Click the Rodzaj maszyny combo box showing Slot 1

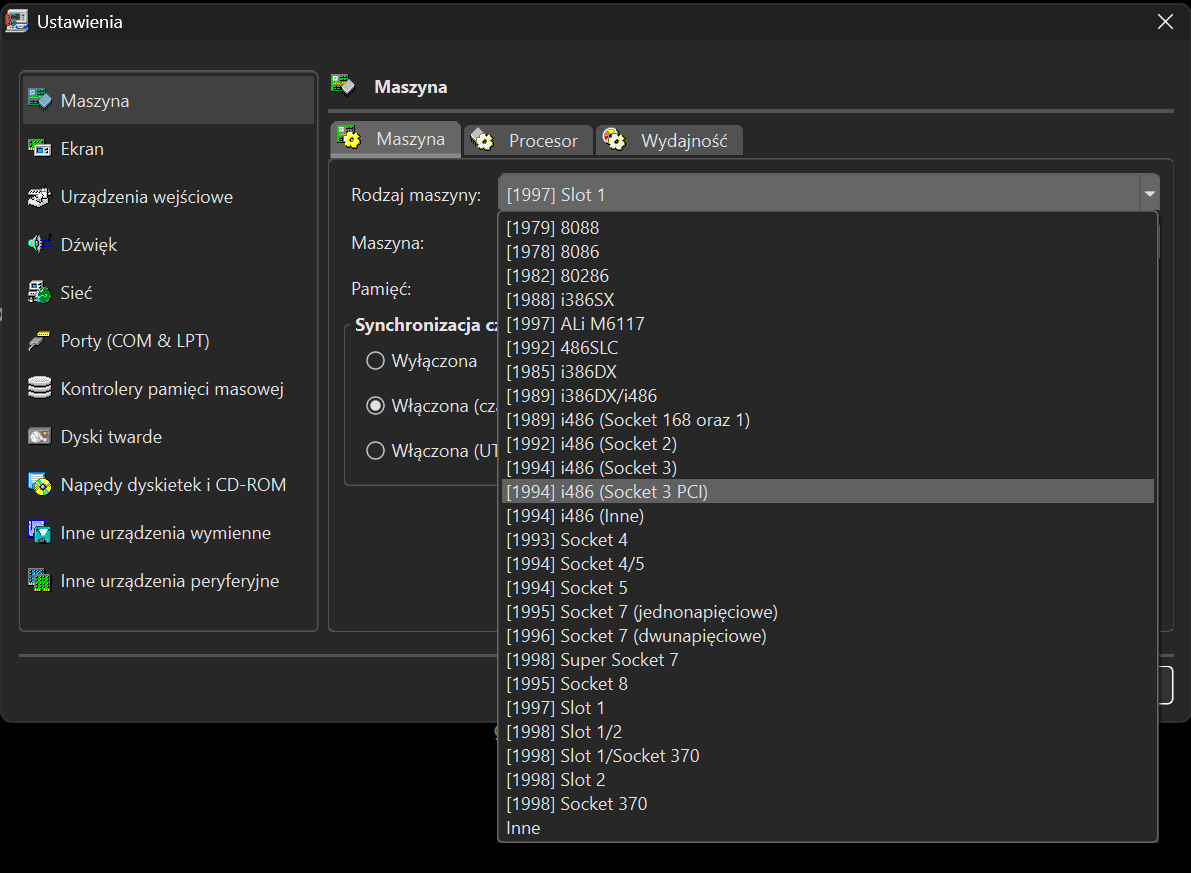tap(829, 194)
